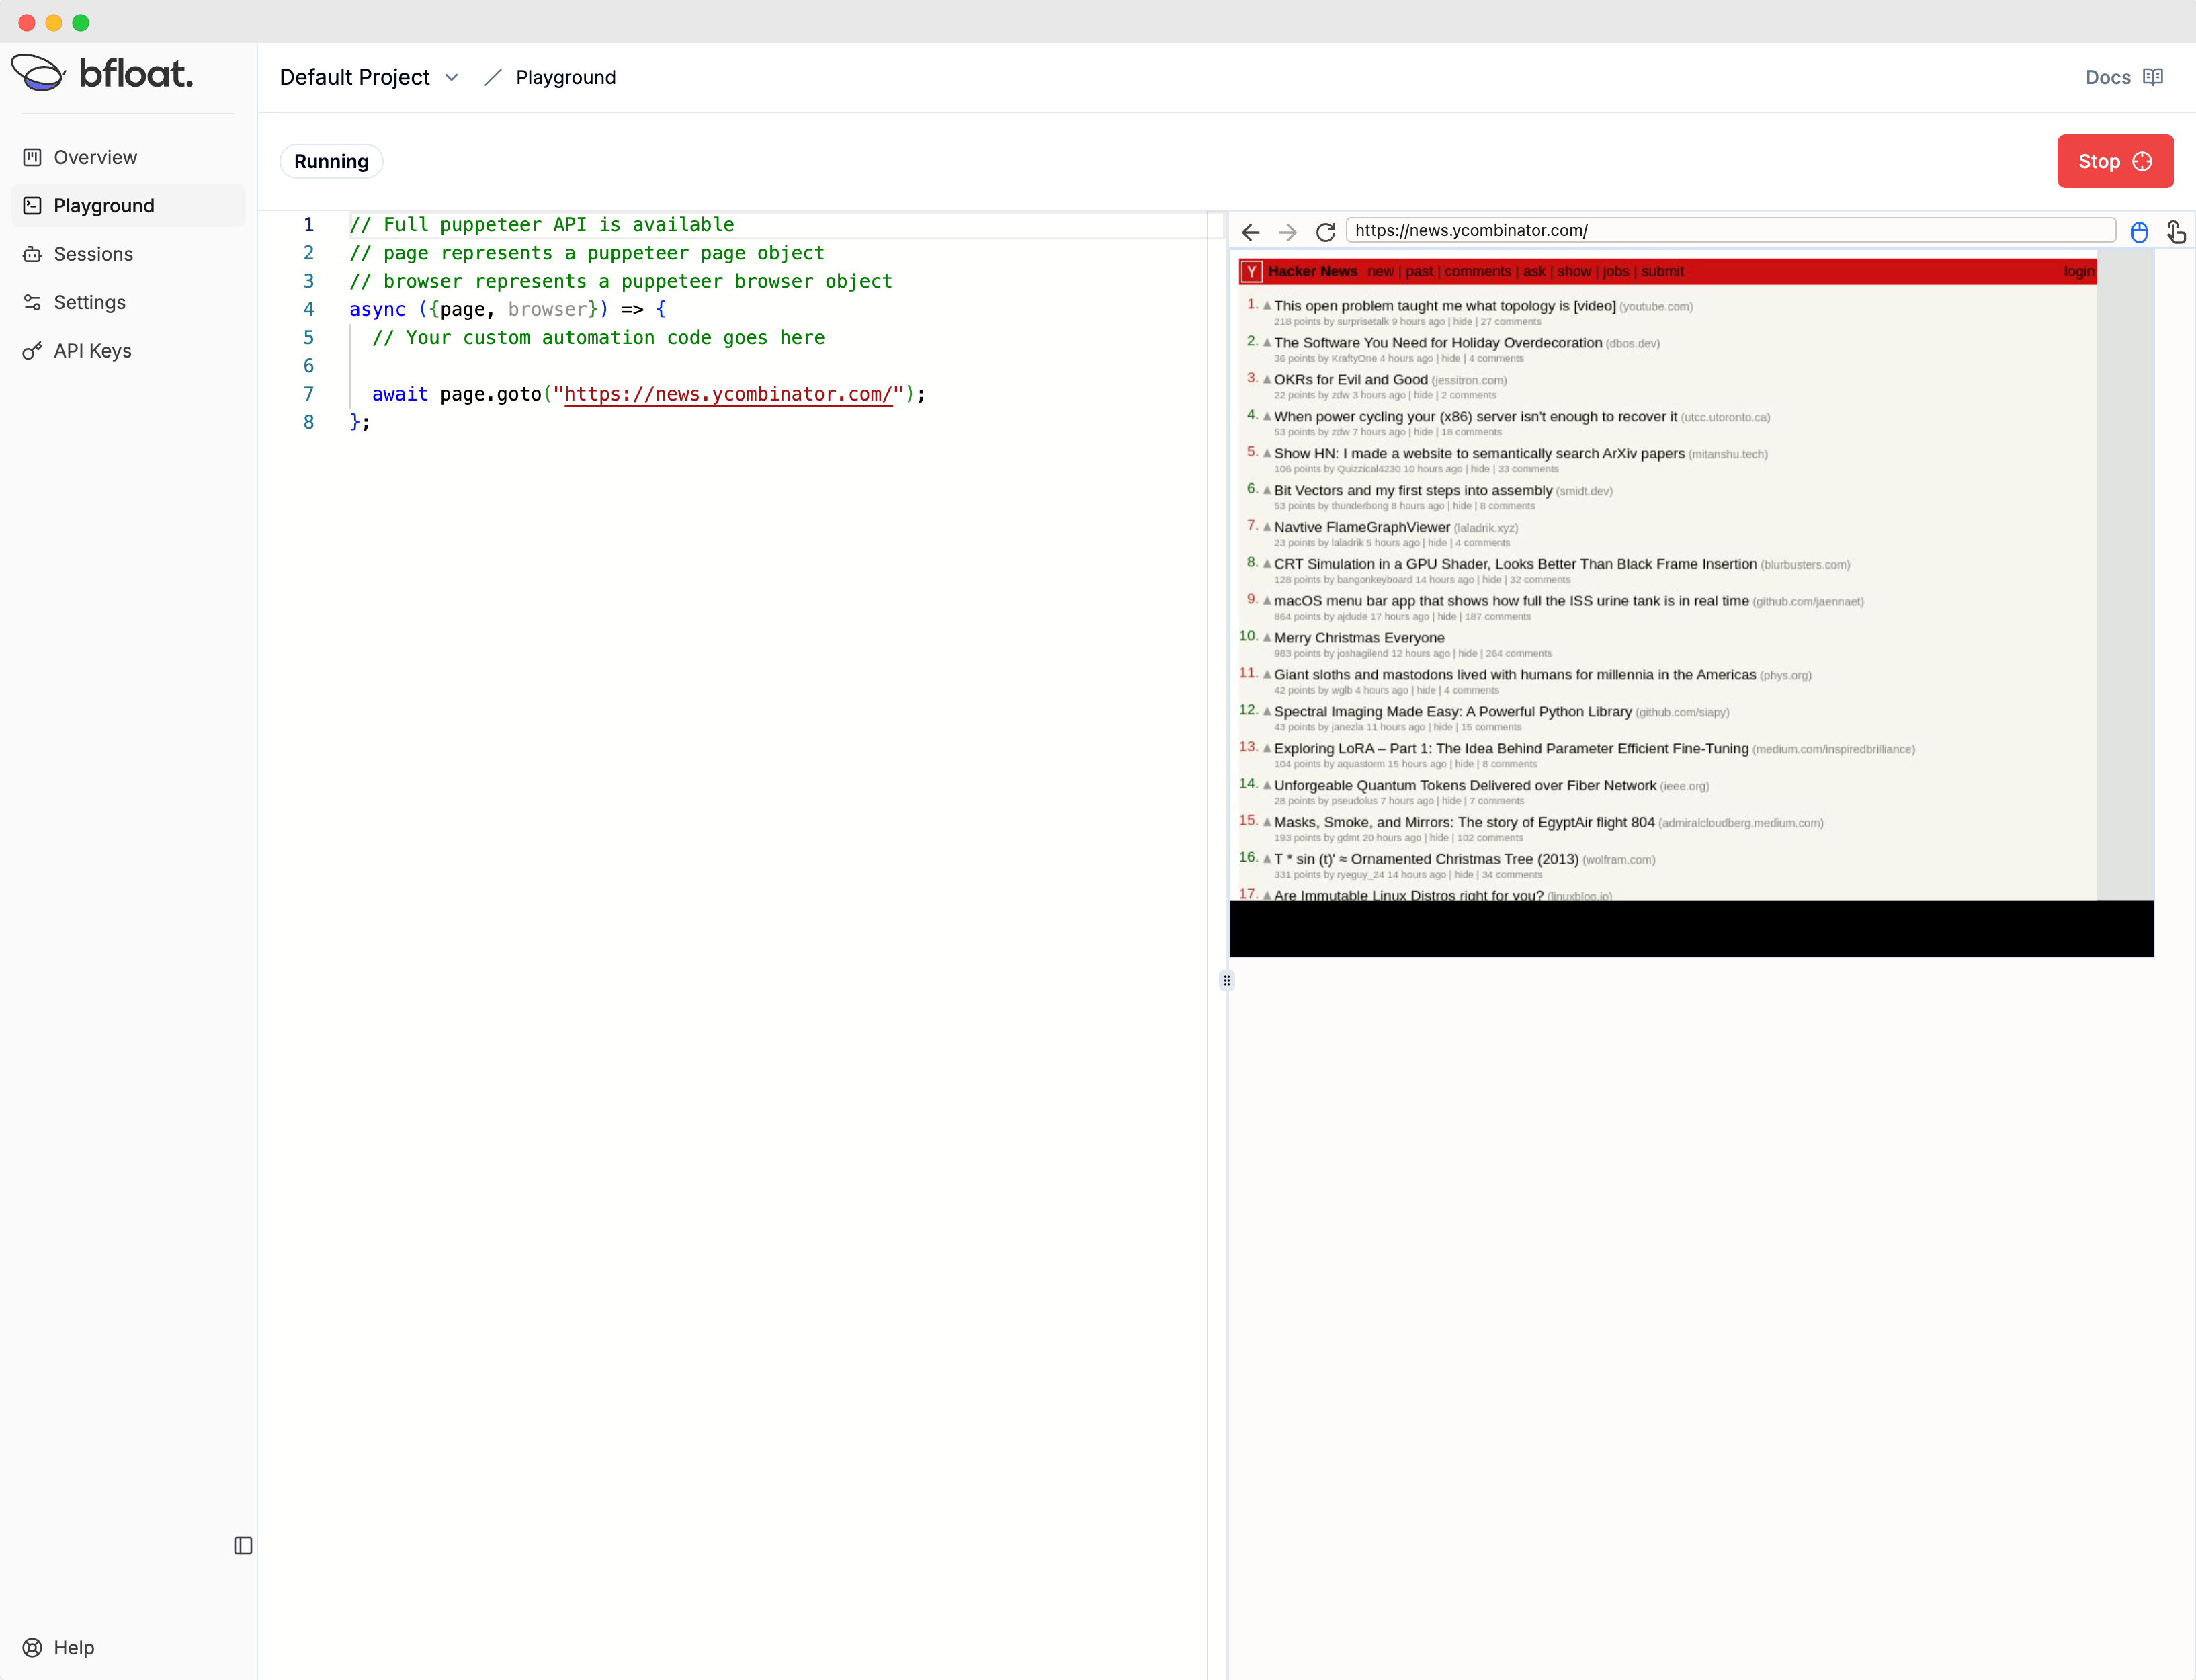Image resolution: width=2196 pixels, height=1680 pixels.
Task: Click the Running status indicator
Action: coord(331,161)
